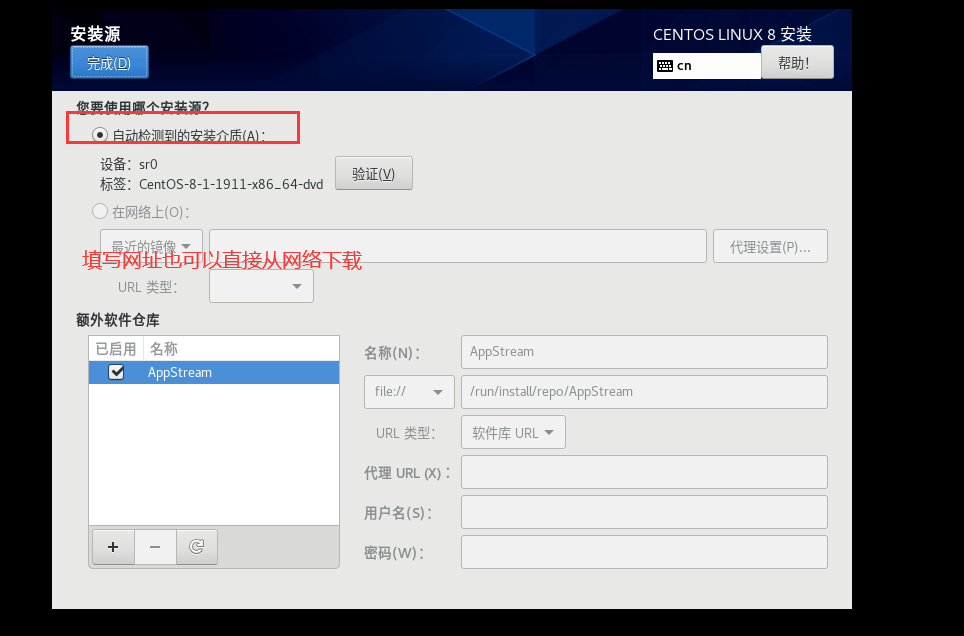The width and height of the screenshot is (964, 636).
Task: Click the 名称(N) AppStream name field
Action: (x=644, y=352)
